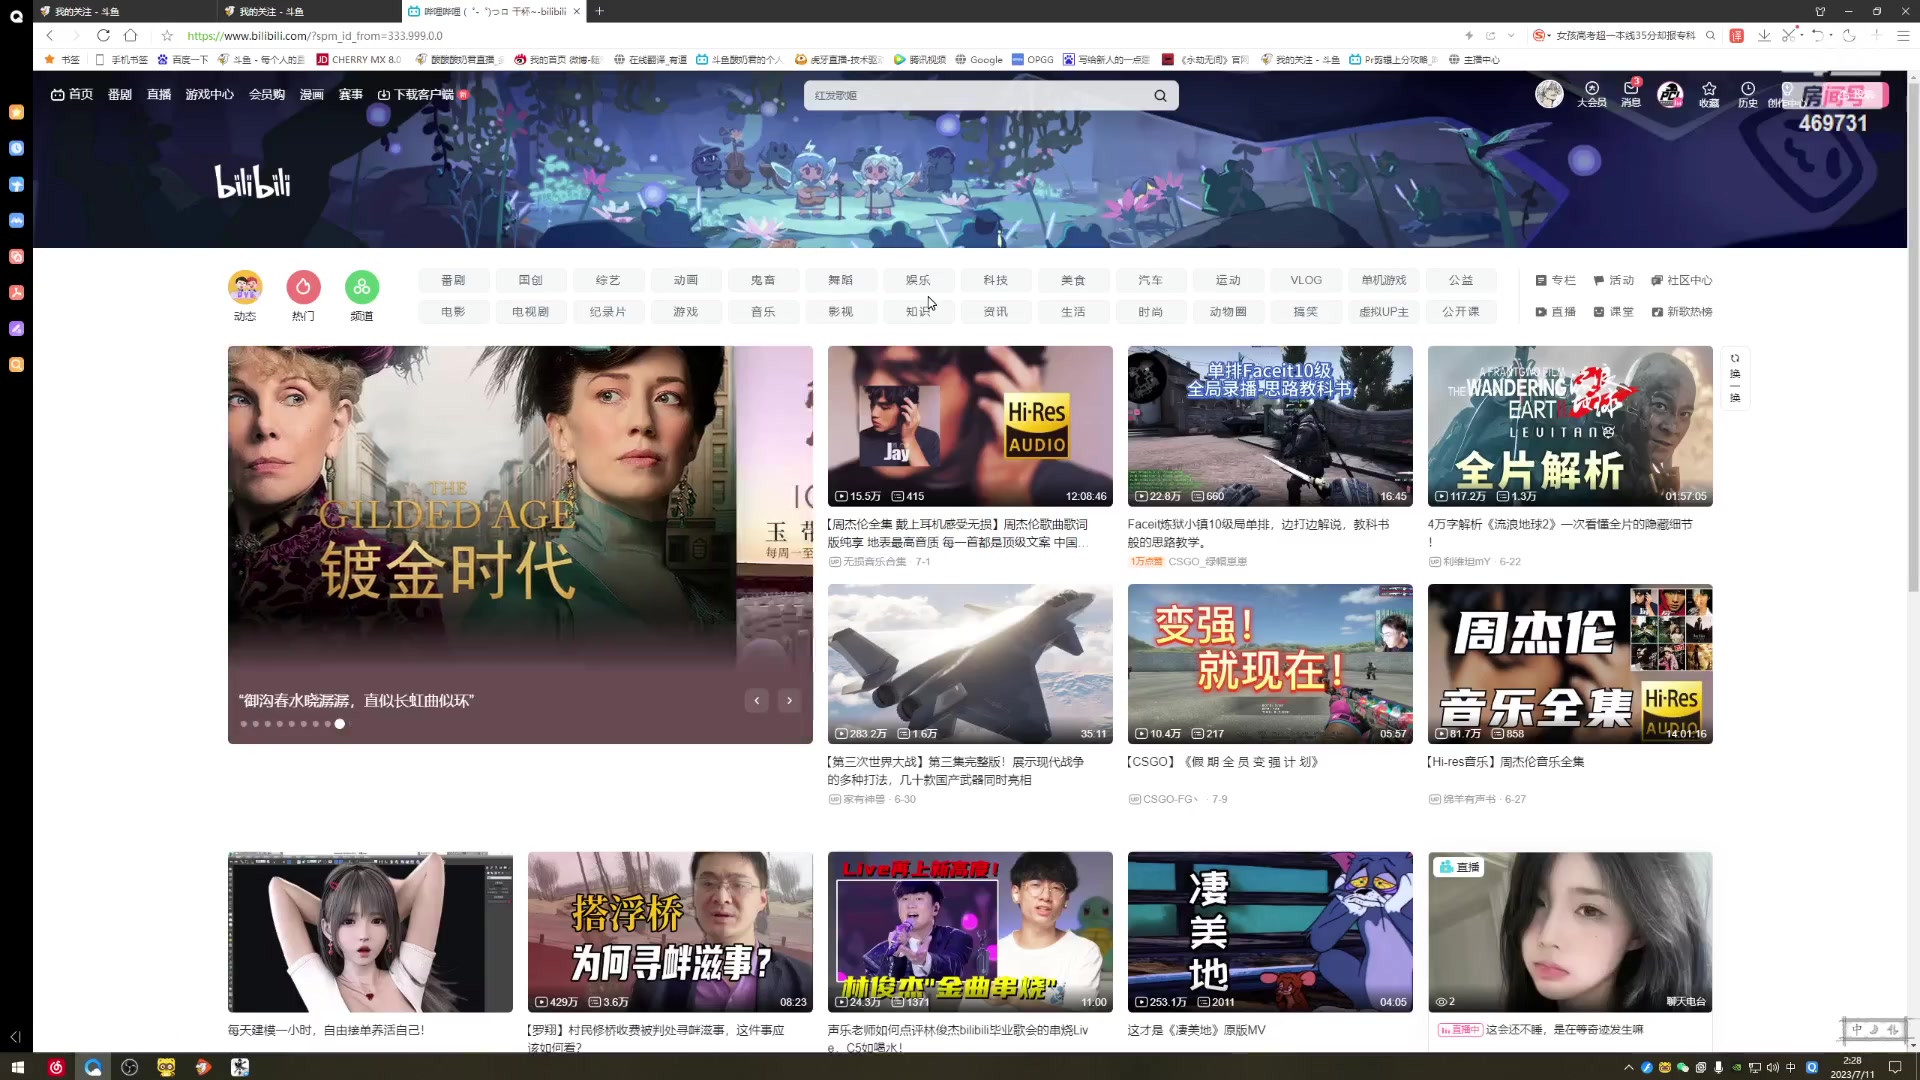Click the search magnifier in bilibili search box

point(1160,96)
